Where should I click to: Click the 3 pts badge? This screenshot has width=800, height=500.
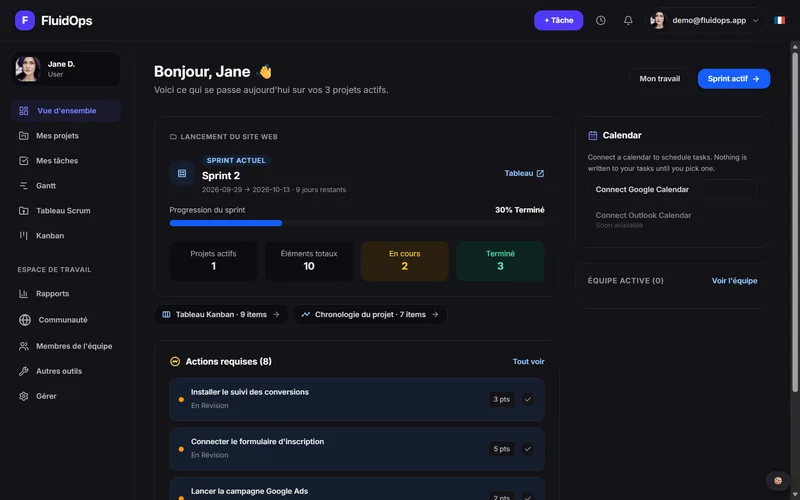pos(501,399)
